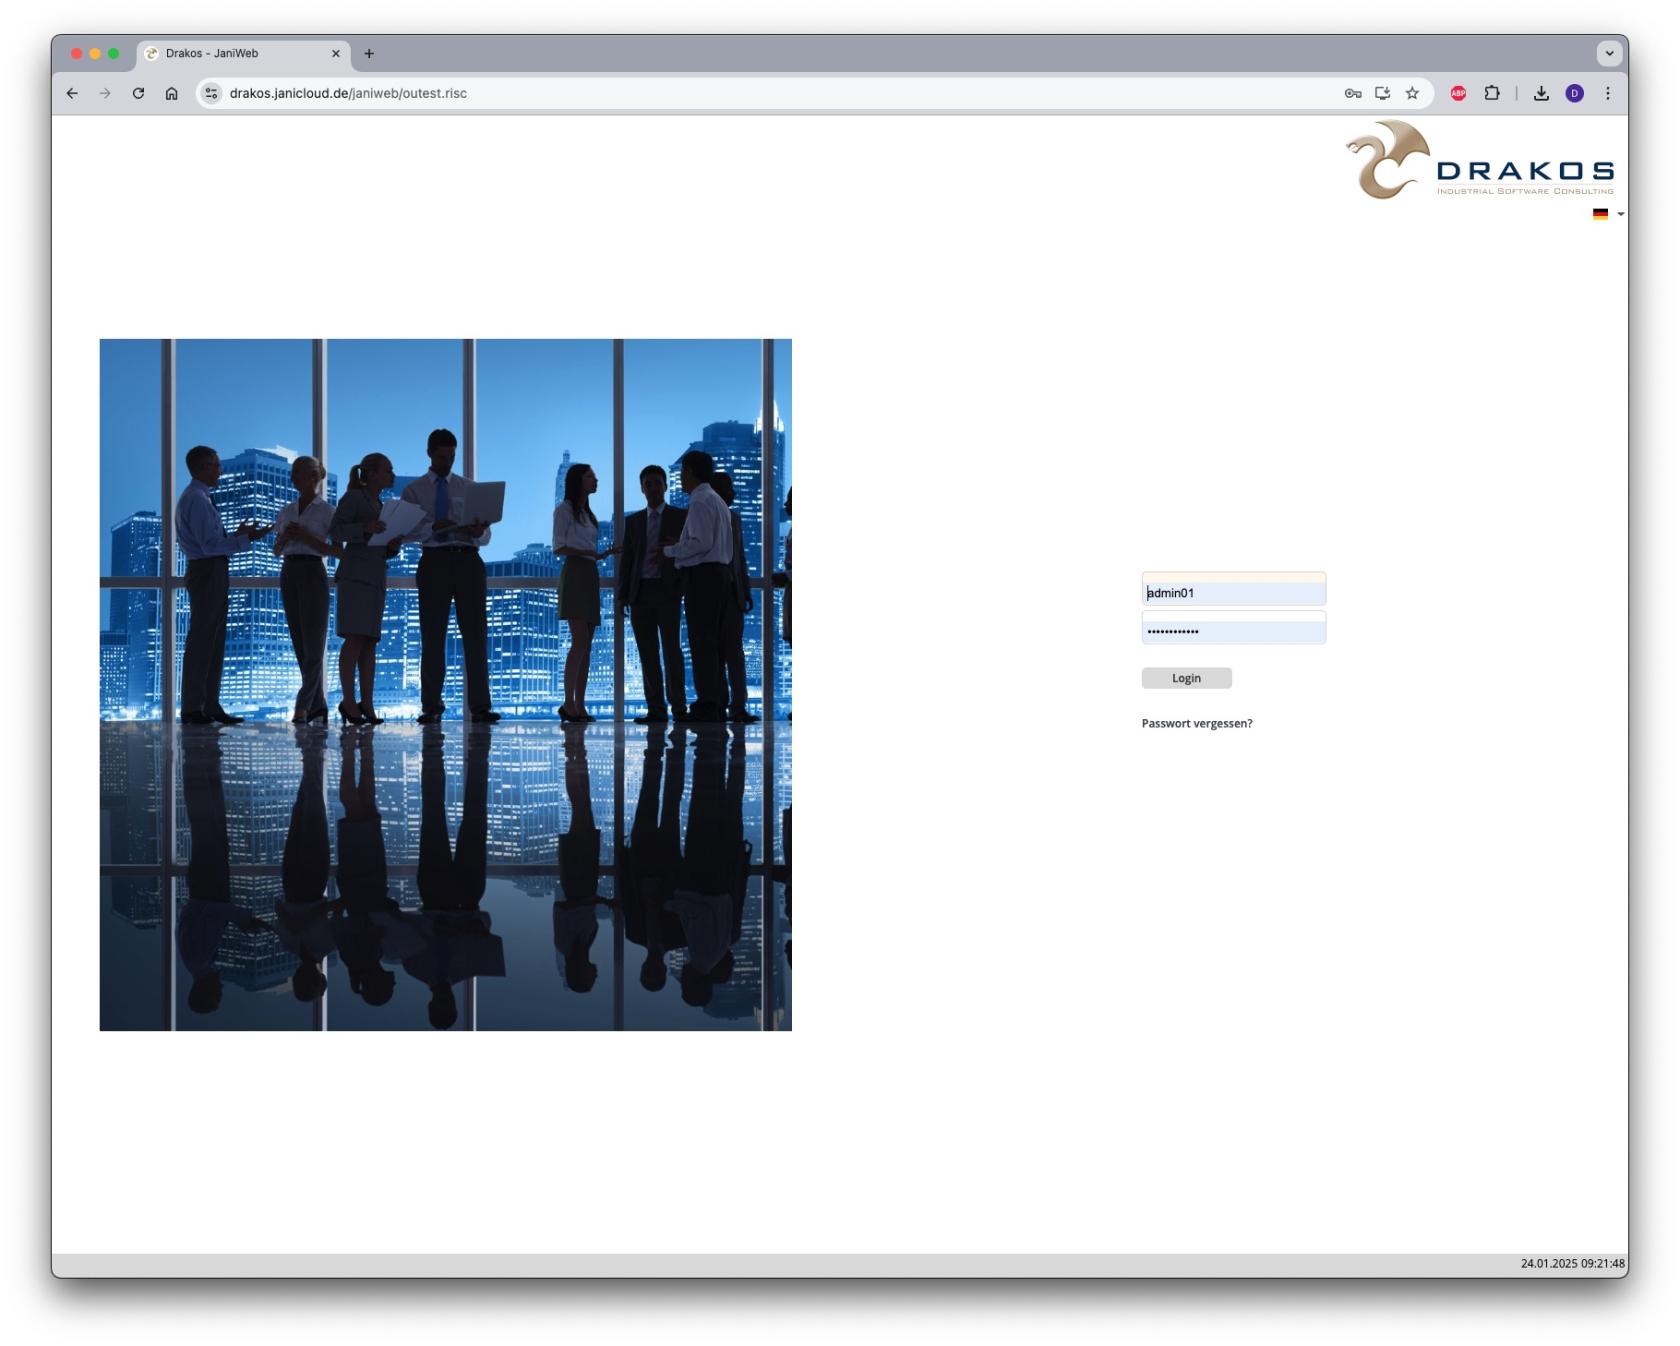Open the profile avatar D
This screenshot has height=1346, width=1680.
1574,93
